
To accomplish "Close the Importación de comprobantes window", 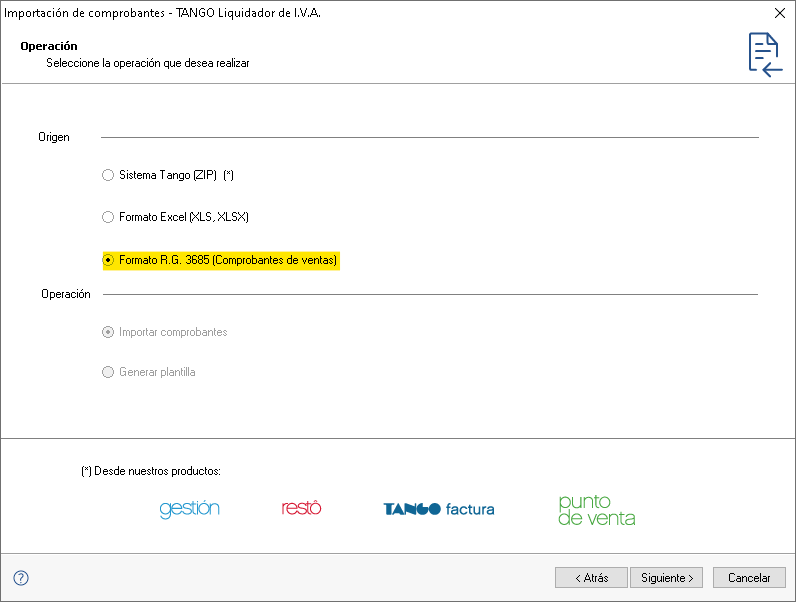I will point(780,13).
